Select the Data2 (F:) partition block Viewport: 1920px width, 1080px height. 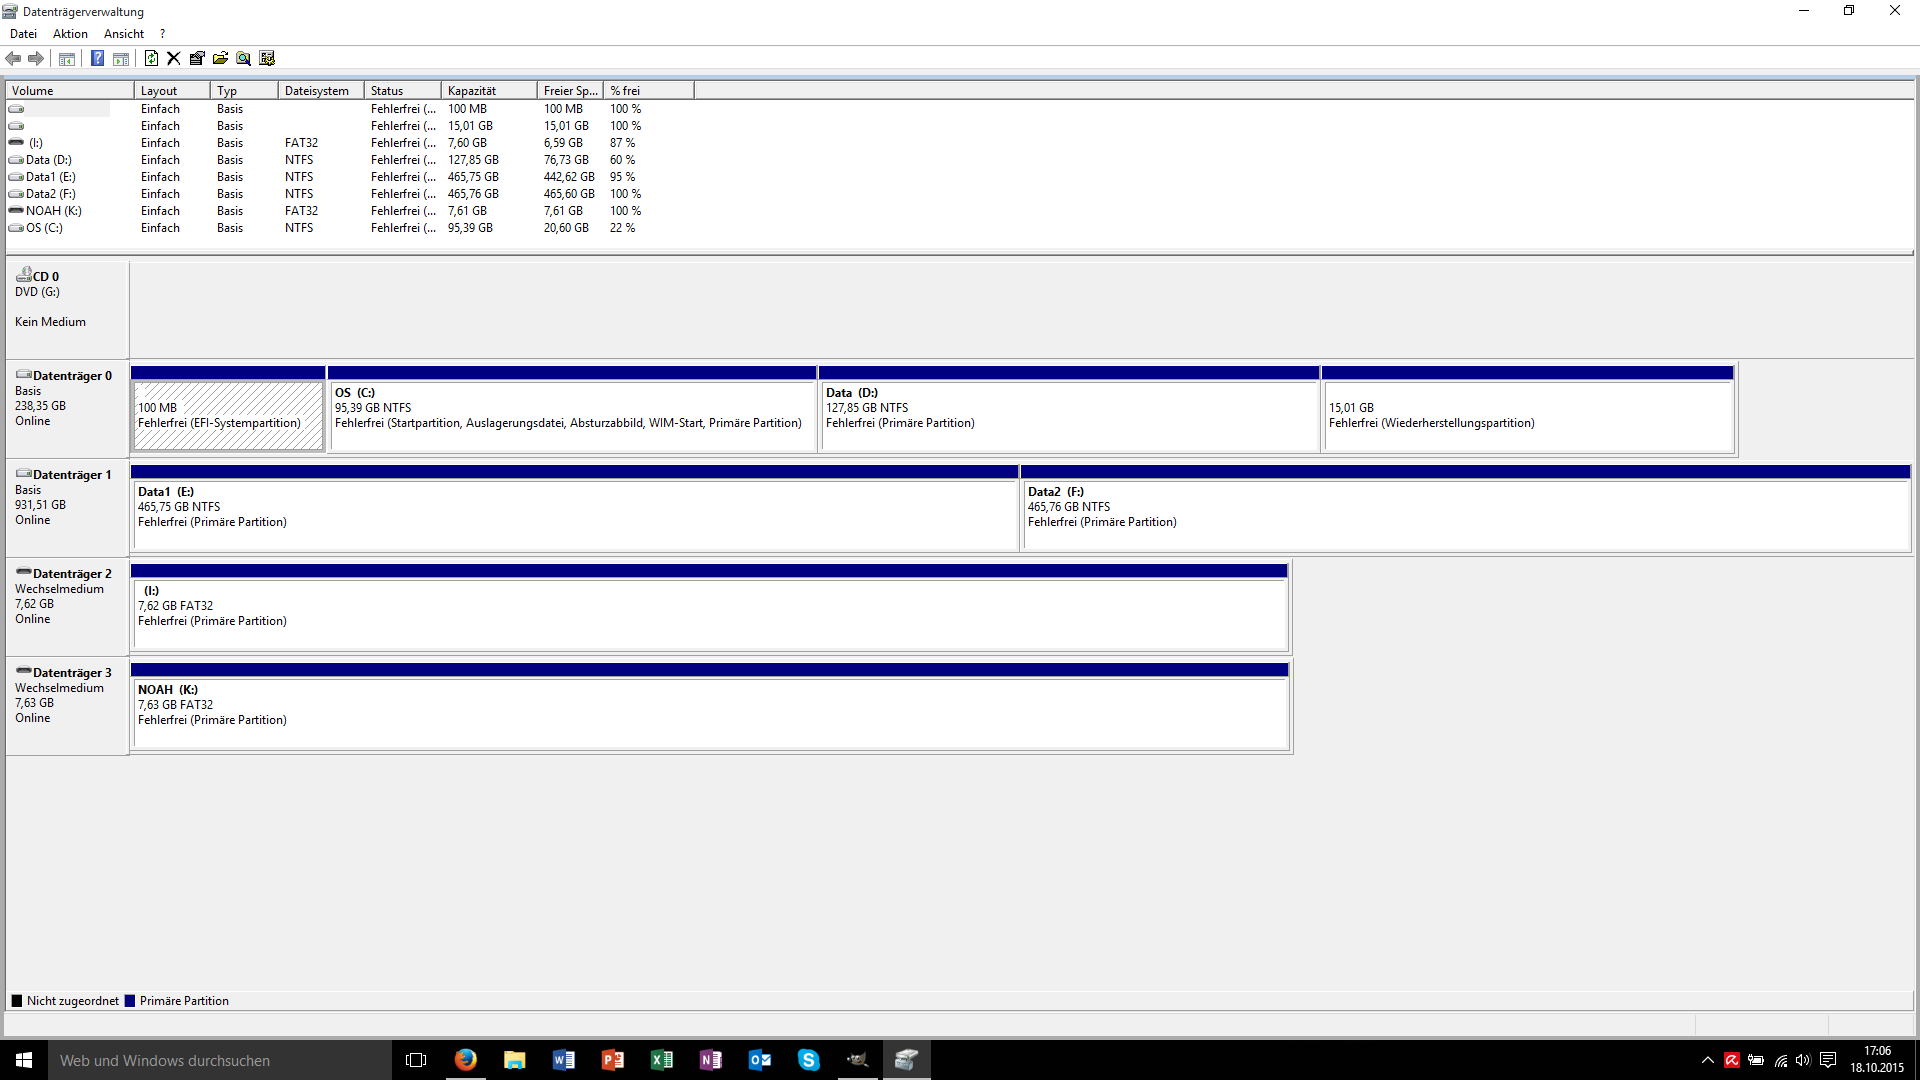pos(1464,514)
